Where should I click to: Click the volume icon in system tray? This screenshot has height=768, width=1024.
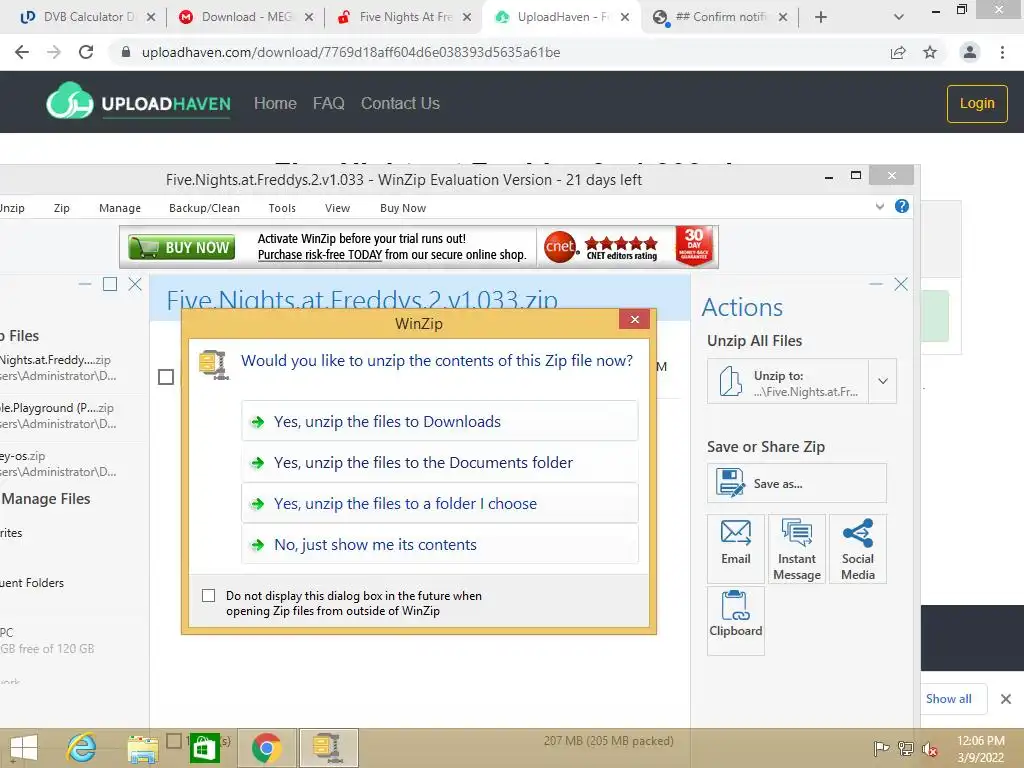[929, 748]
